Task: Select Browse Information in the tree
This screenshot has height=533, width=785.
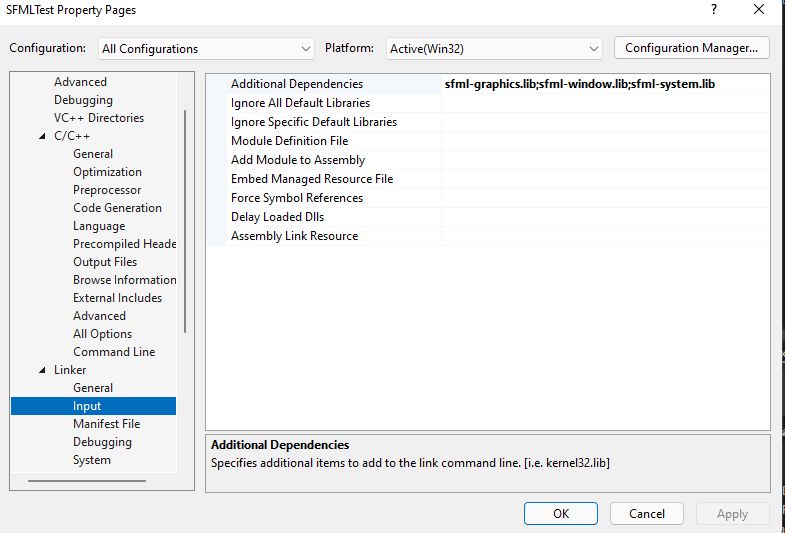Action: click(x=124, y=280)
